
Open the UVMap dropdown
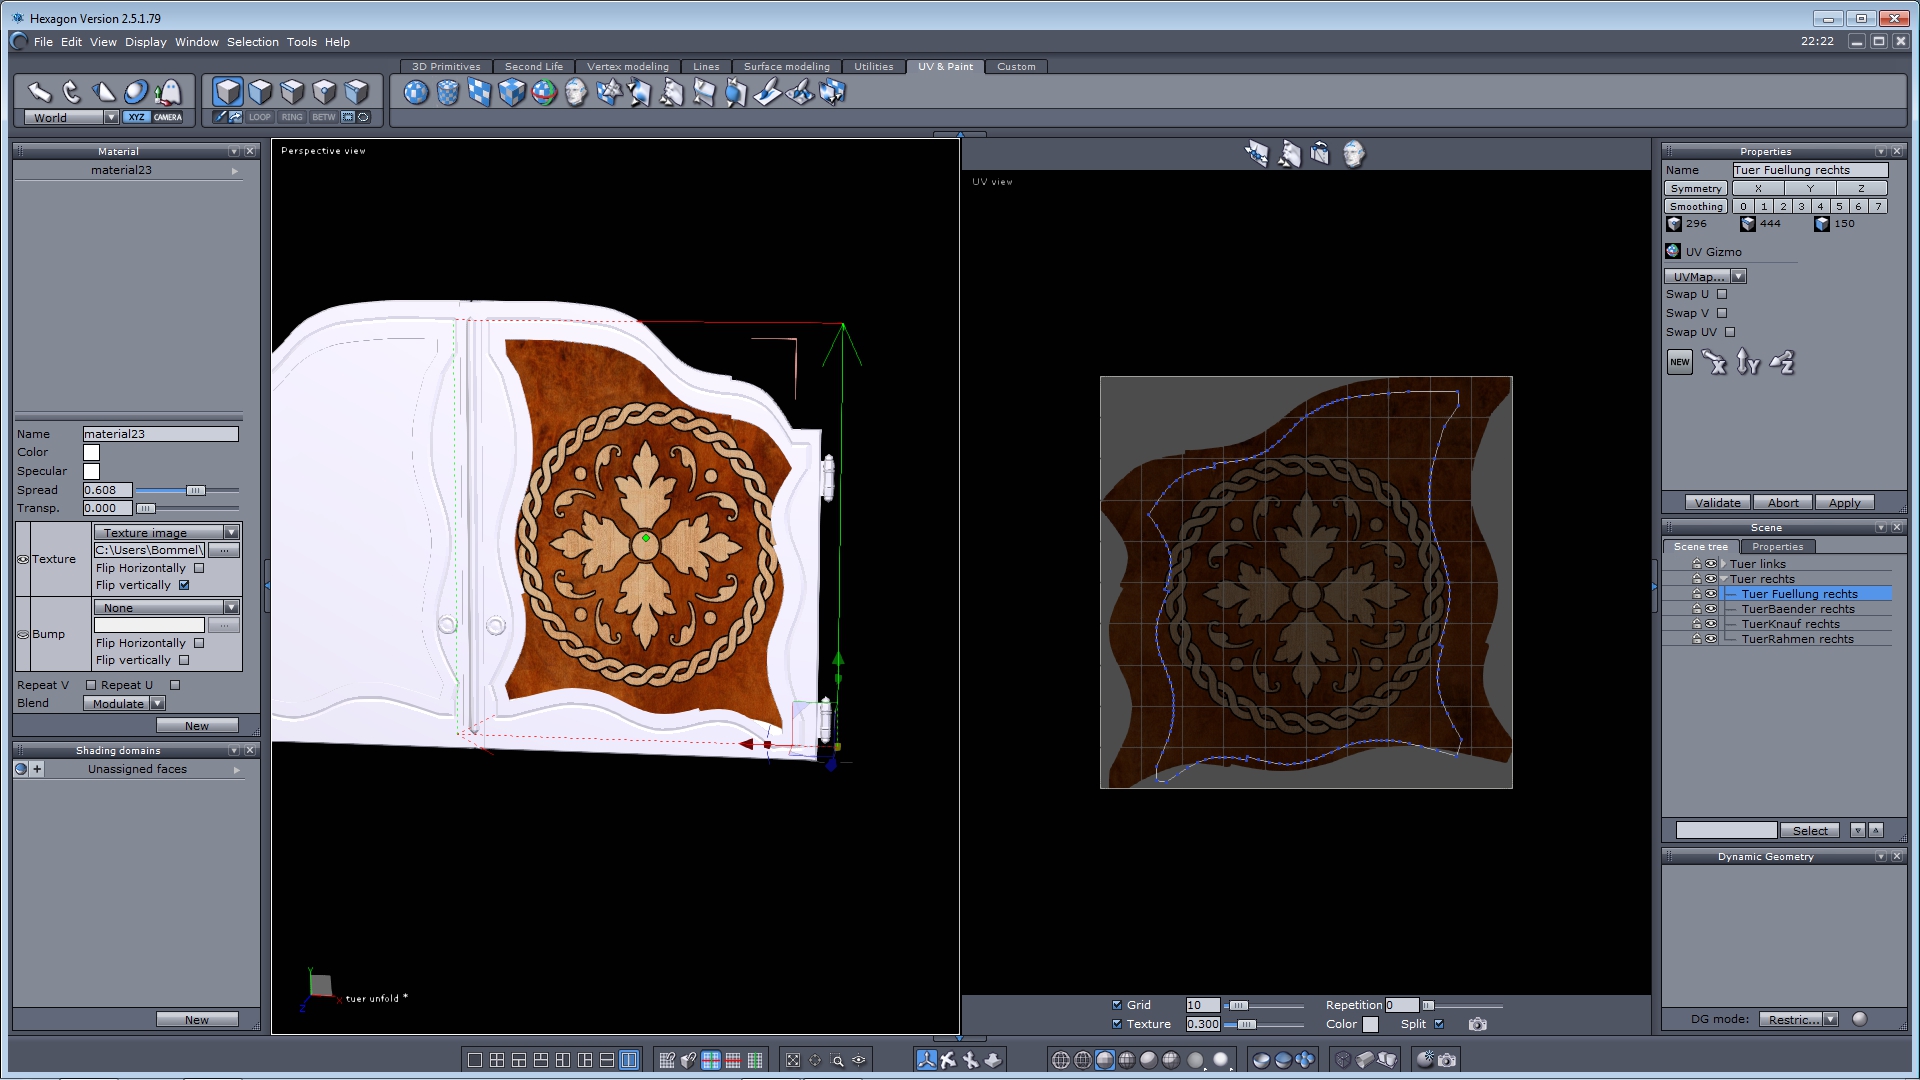point(1738,276)
